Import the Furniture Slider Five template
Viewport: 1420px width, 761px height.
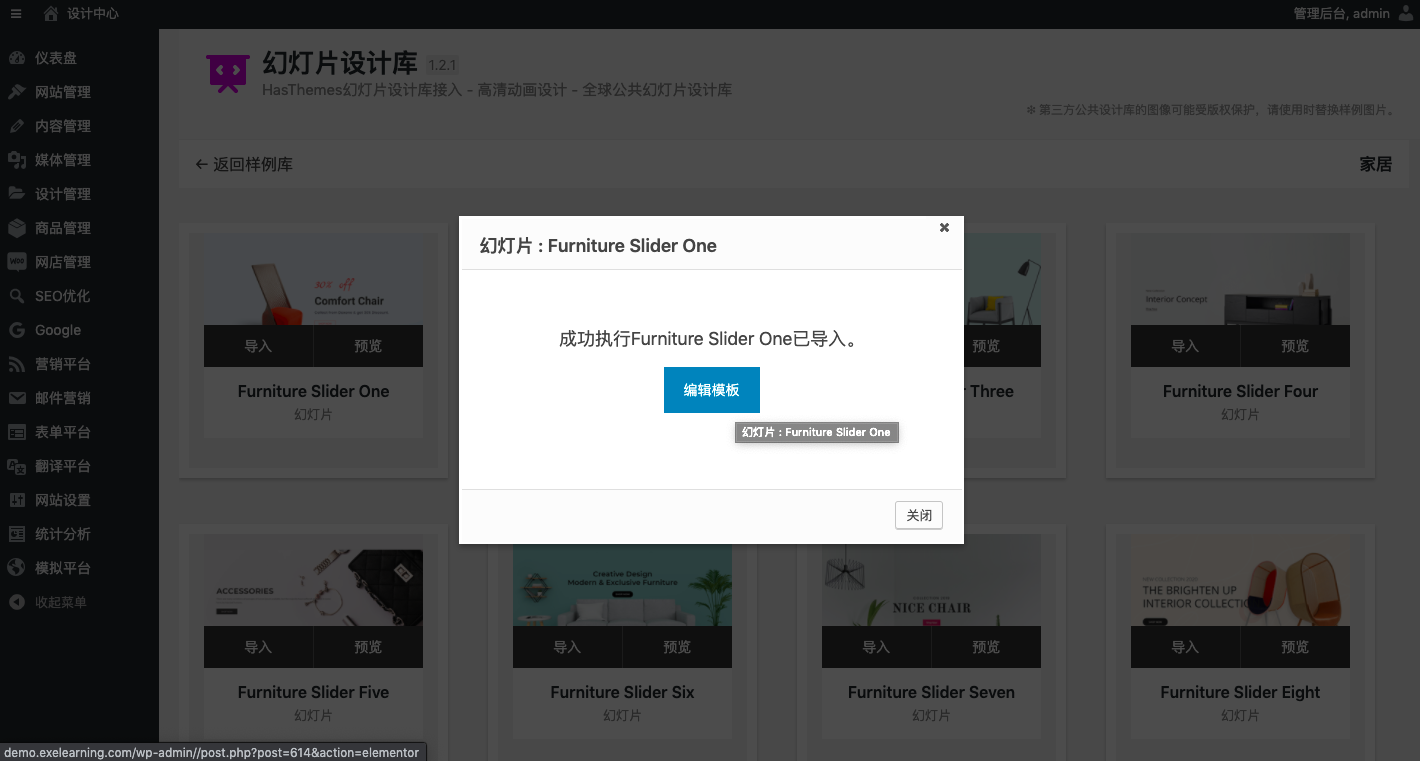coord(258,647)
